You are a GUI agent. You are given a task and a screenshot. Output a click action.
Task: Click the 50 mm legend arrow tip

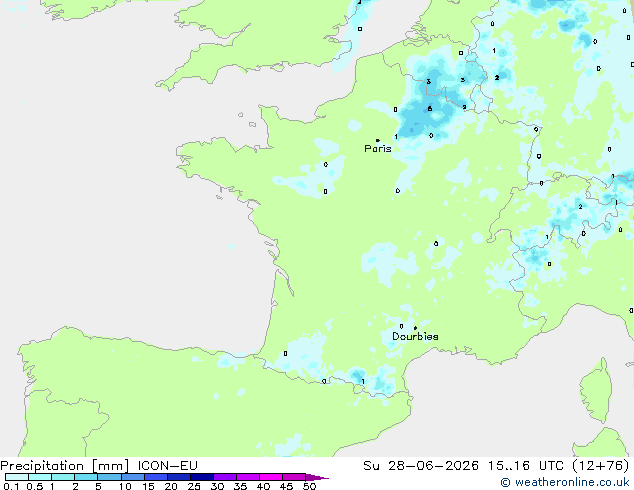[317, 477]
